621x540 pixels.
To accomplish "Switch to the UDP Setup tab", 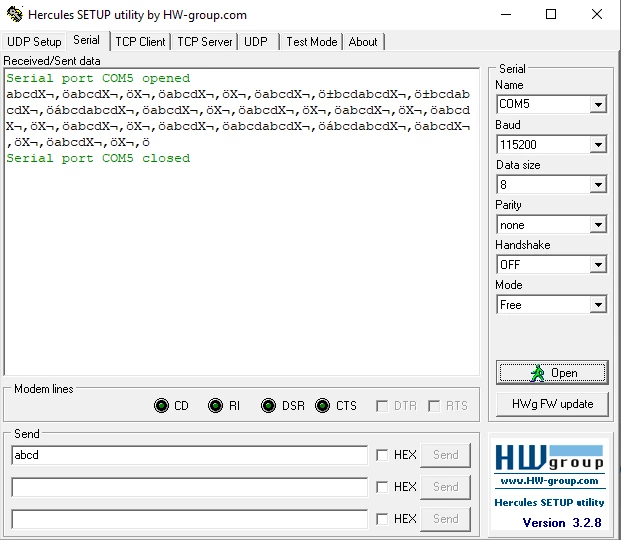I will (34, 42).
